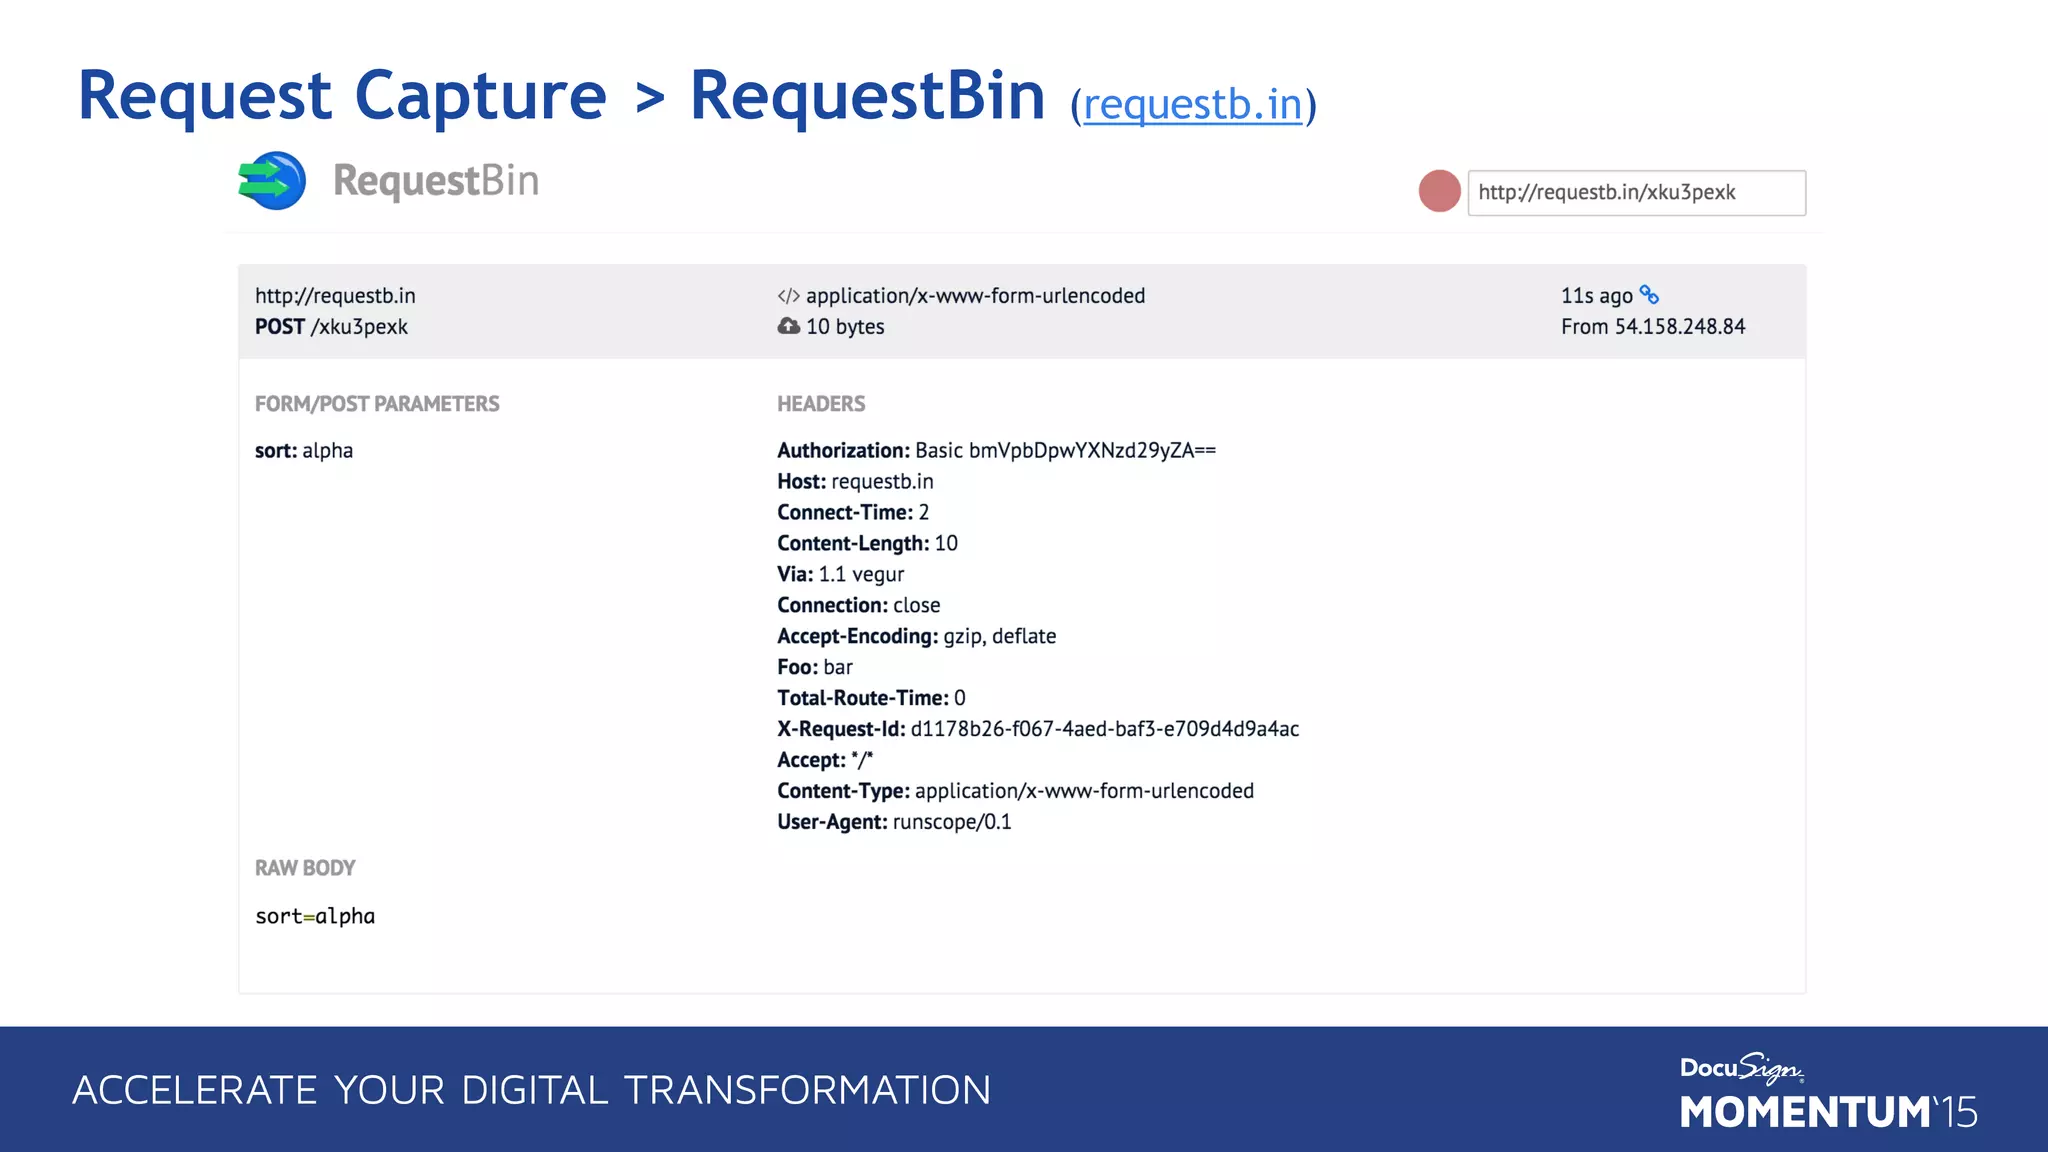Click the HEADERS section heading
This screenshot has width=2048, height=1152.
tap(821, 404)
